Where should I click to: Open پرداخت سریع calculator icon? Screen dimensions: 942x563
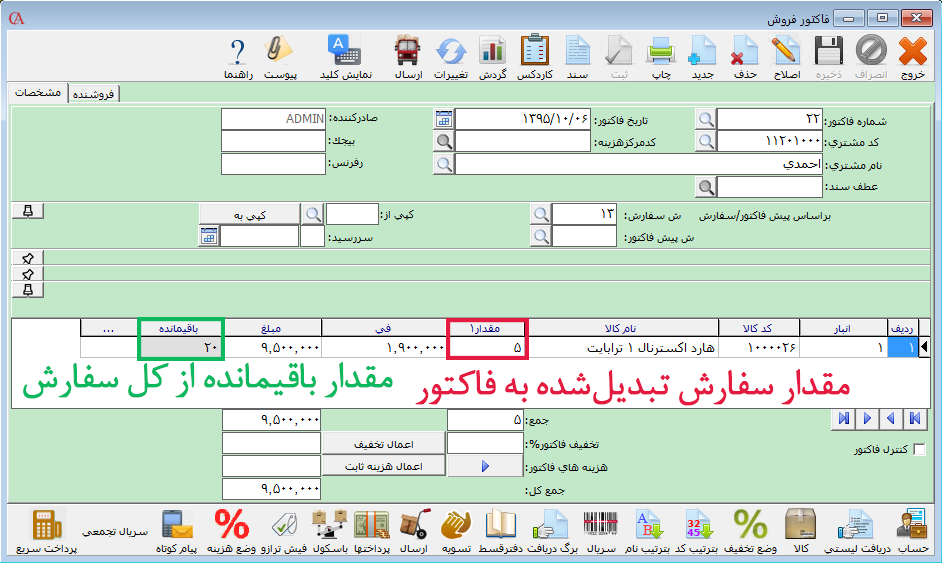pyautogui.click(x=47, y=525)
